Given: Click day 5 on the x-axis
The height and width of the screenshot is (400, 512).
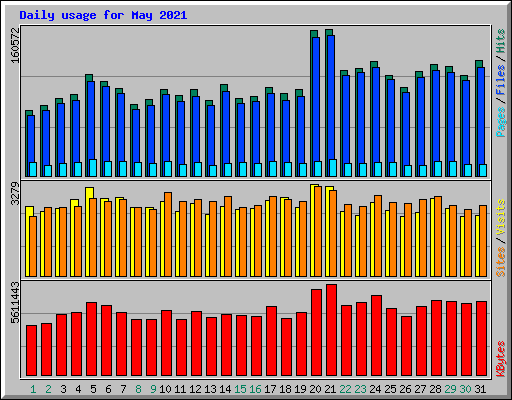Looking at the screenshot, I should (93, 389).
